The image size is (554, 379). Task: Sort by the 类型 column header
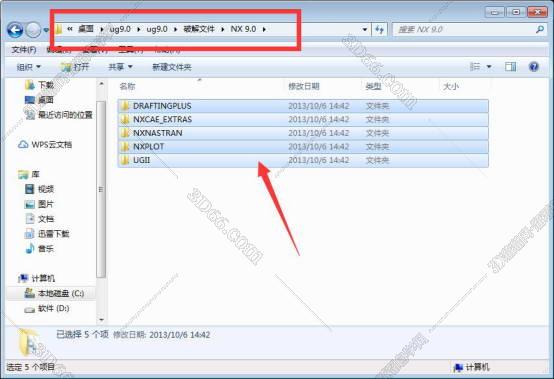(x=373, y=86)
